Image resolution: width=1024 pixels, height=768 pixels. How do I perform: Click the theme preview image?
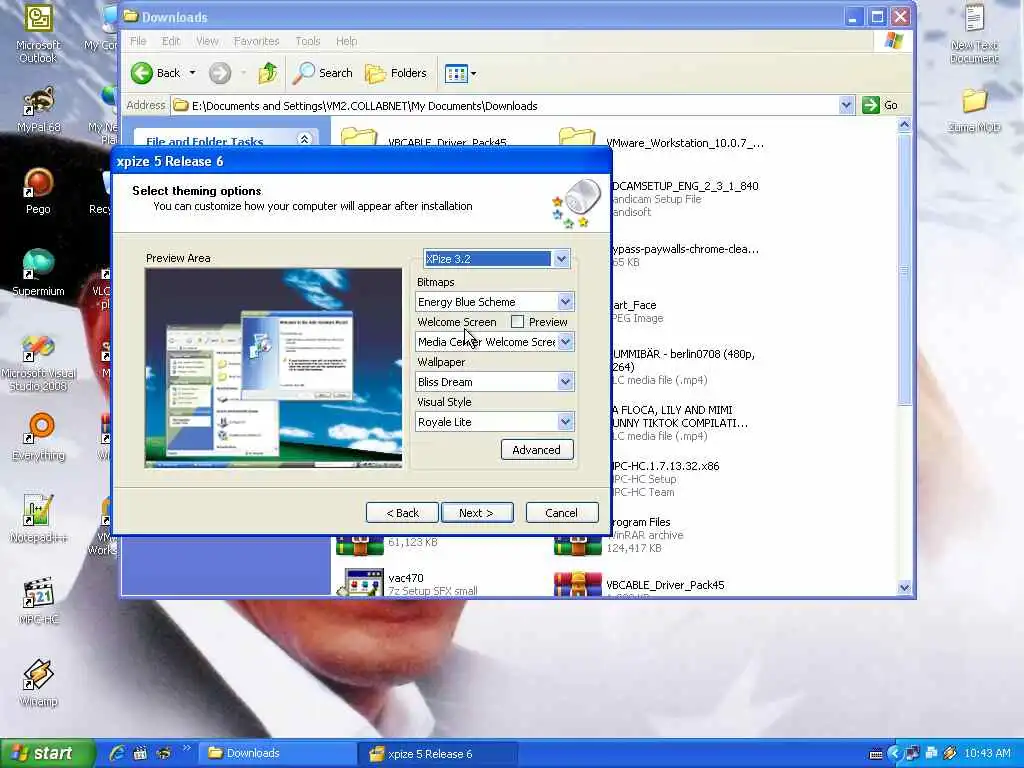point(274,368)
